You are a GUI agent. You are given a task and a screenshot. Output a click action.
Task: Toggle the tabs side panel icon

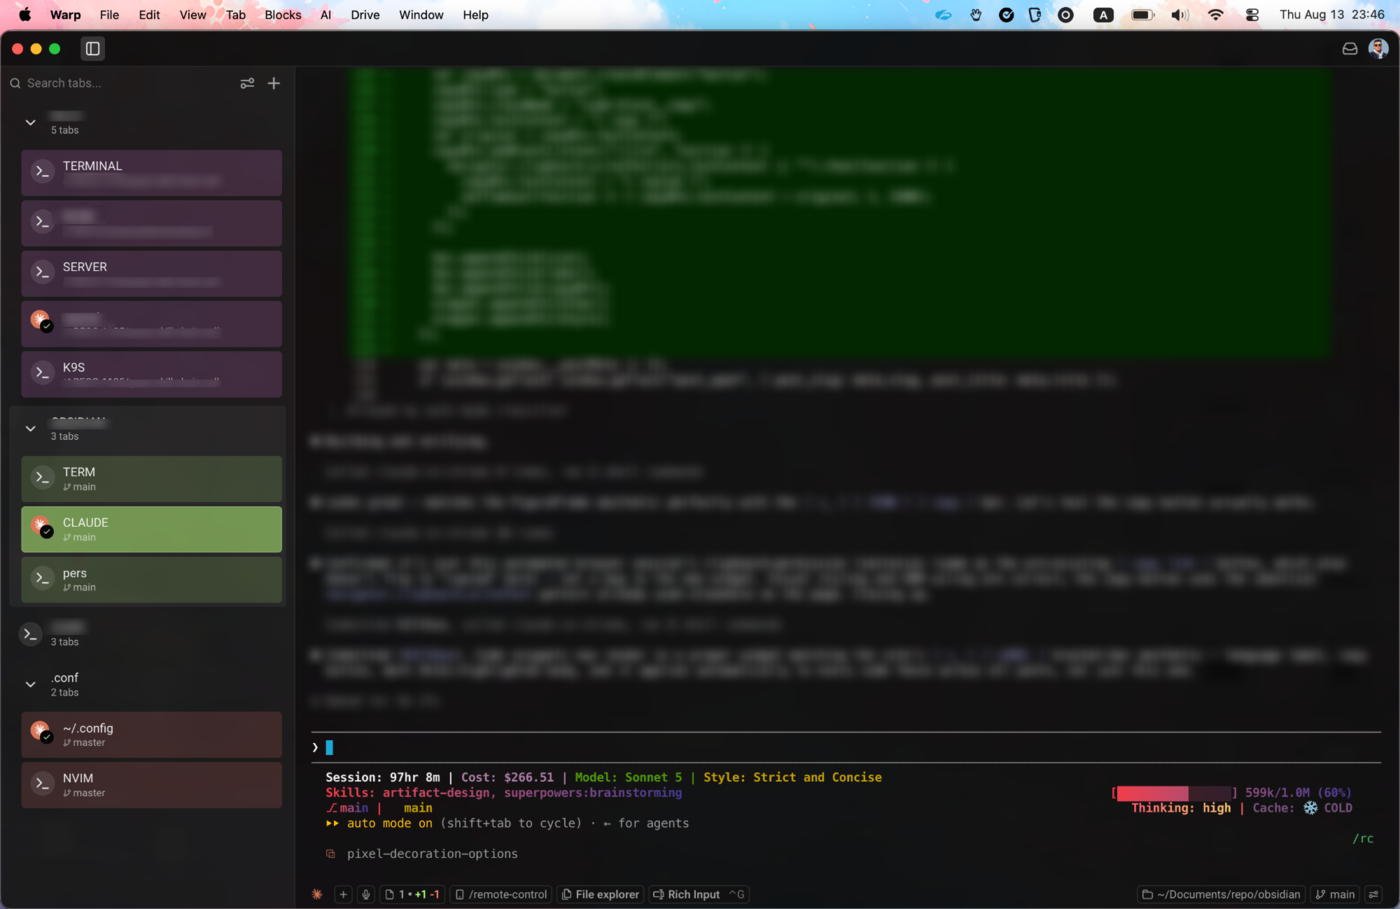click(x=93, y=48)
